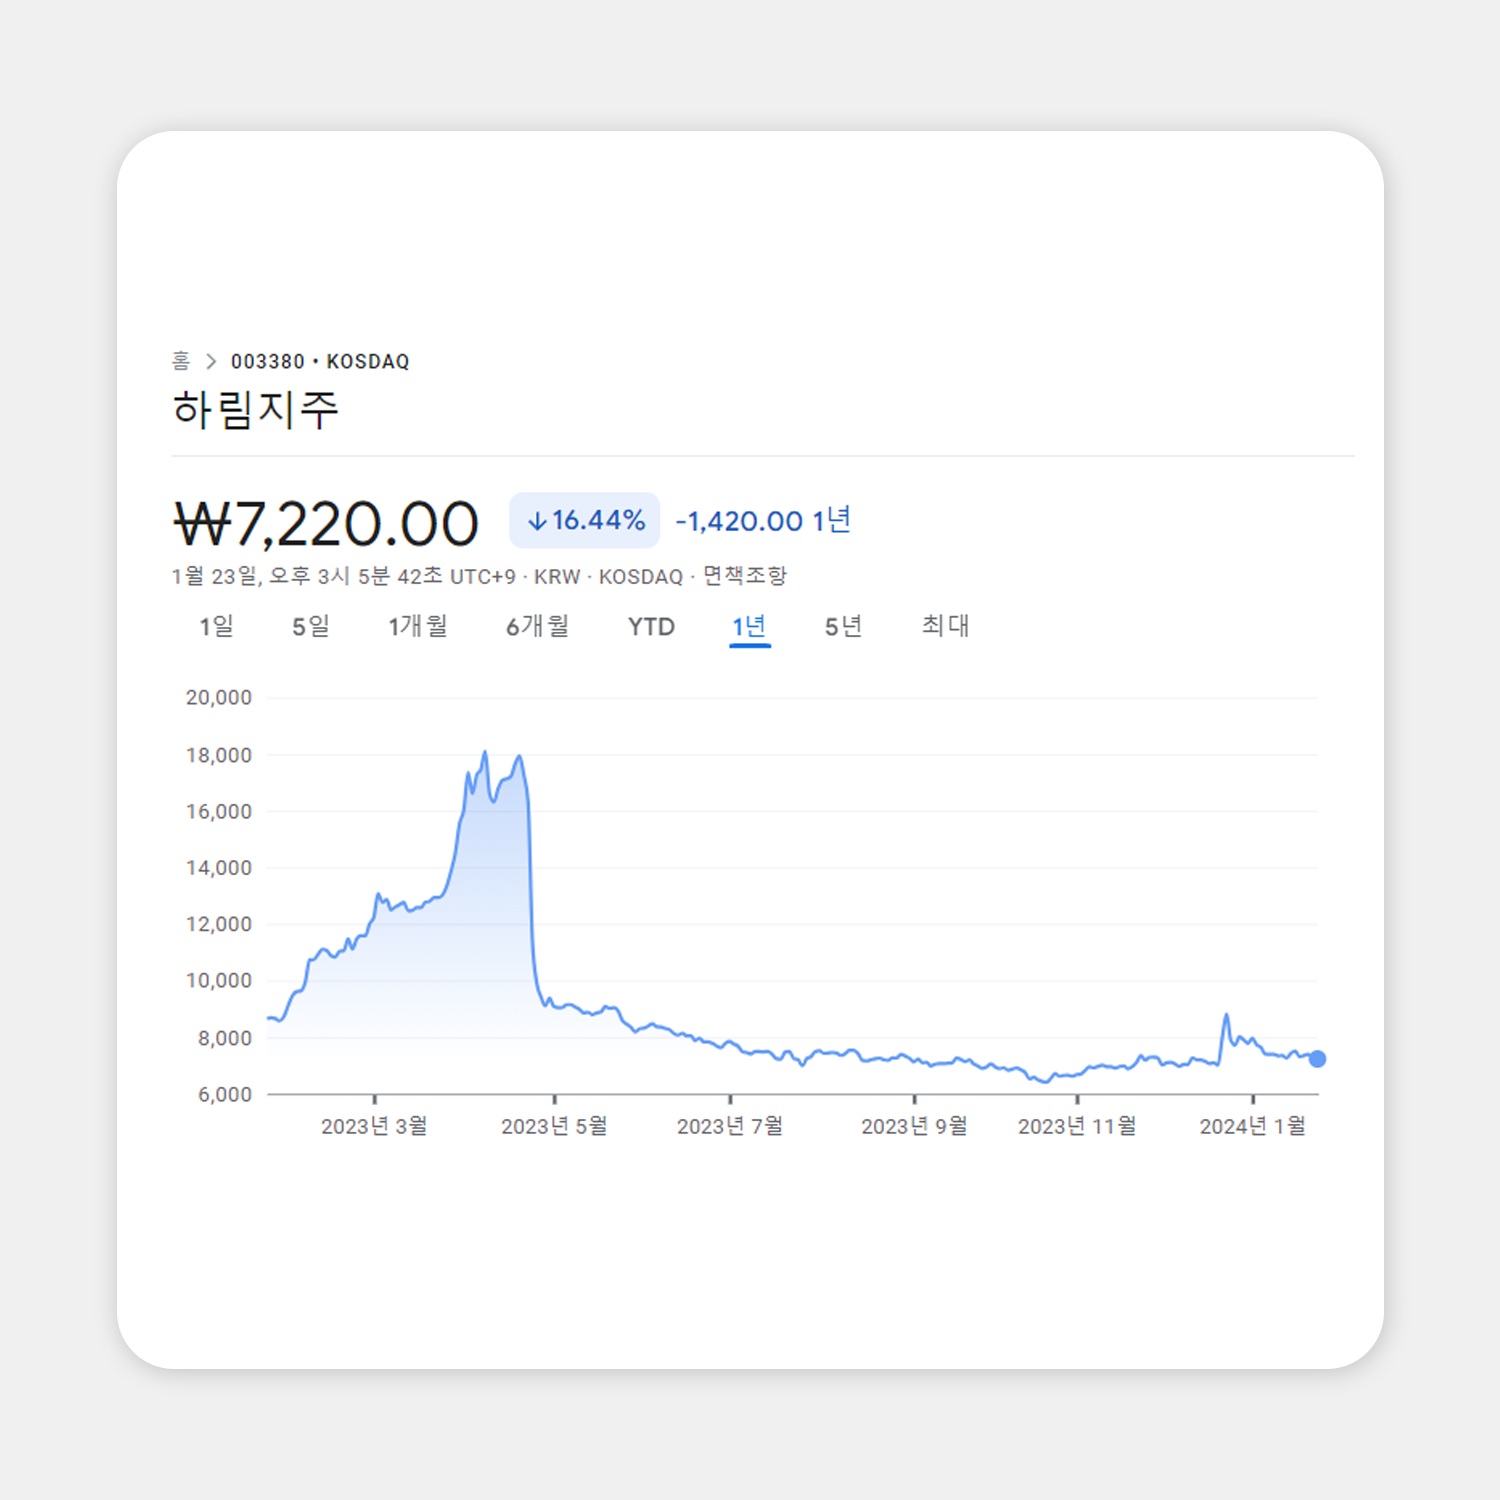1500x1500 pixels.
Task: Click the 하림지주 stock title
Action: click(256, 410)
